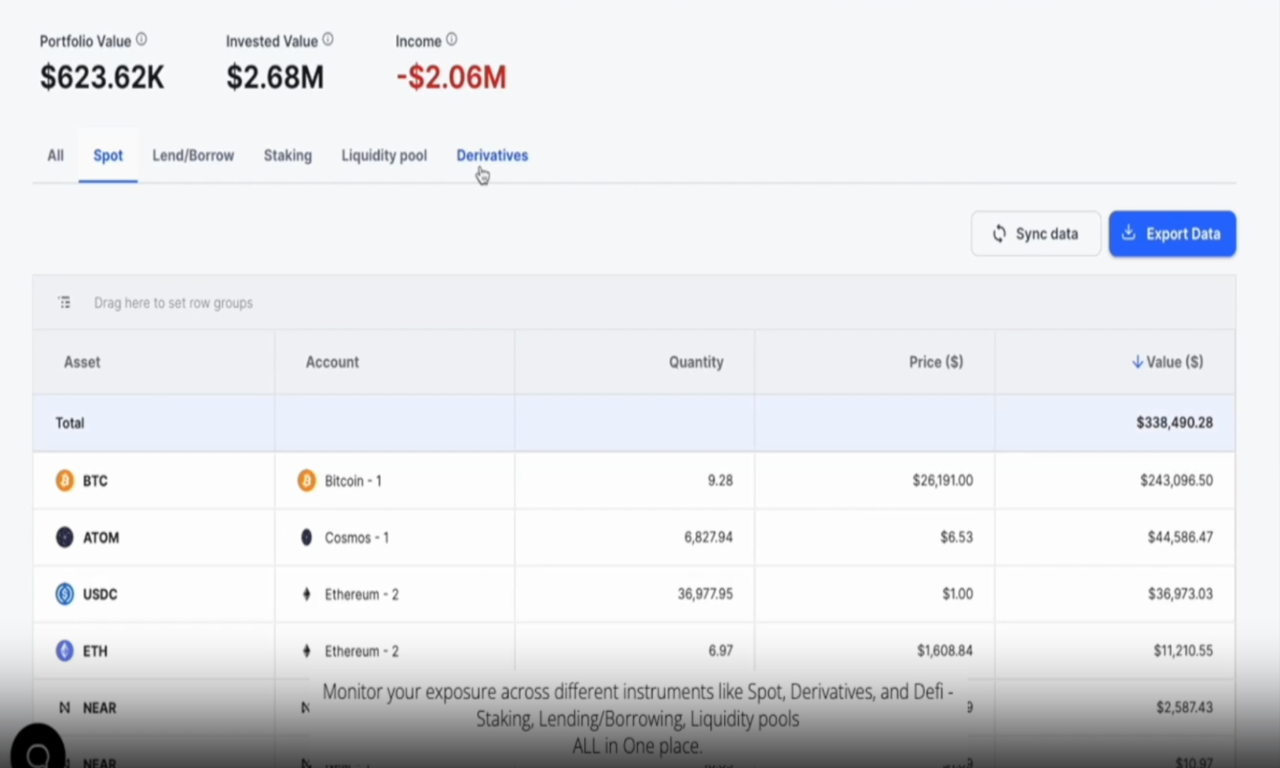The width and height of the screenshot is (1280, 768).
Task: Open the Staking tab
Action: point(288,156)
